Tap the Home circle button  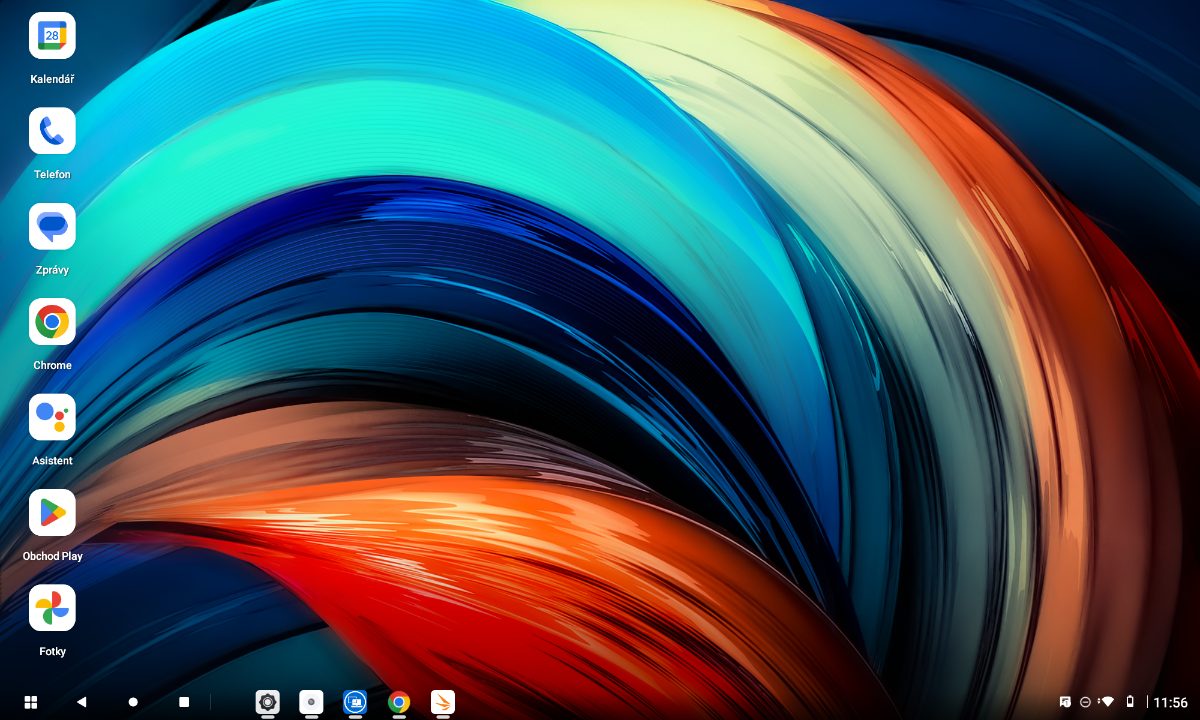tap(133, 702)
